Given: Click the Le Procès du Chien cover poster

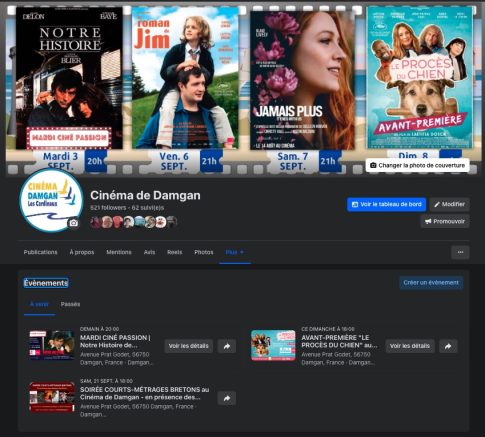Looking at the screenshot, I should tap(420, 78).
